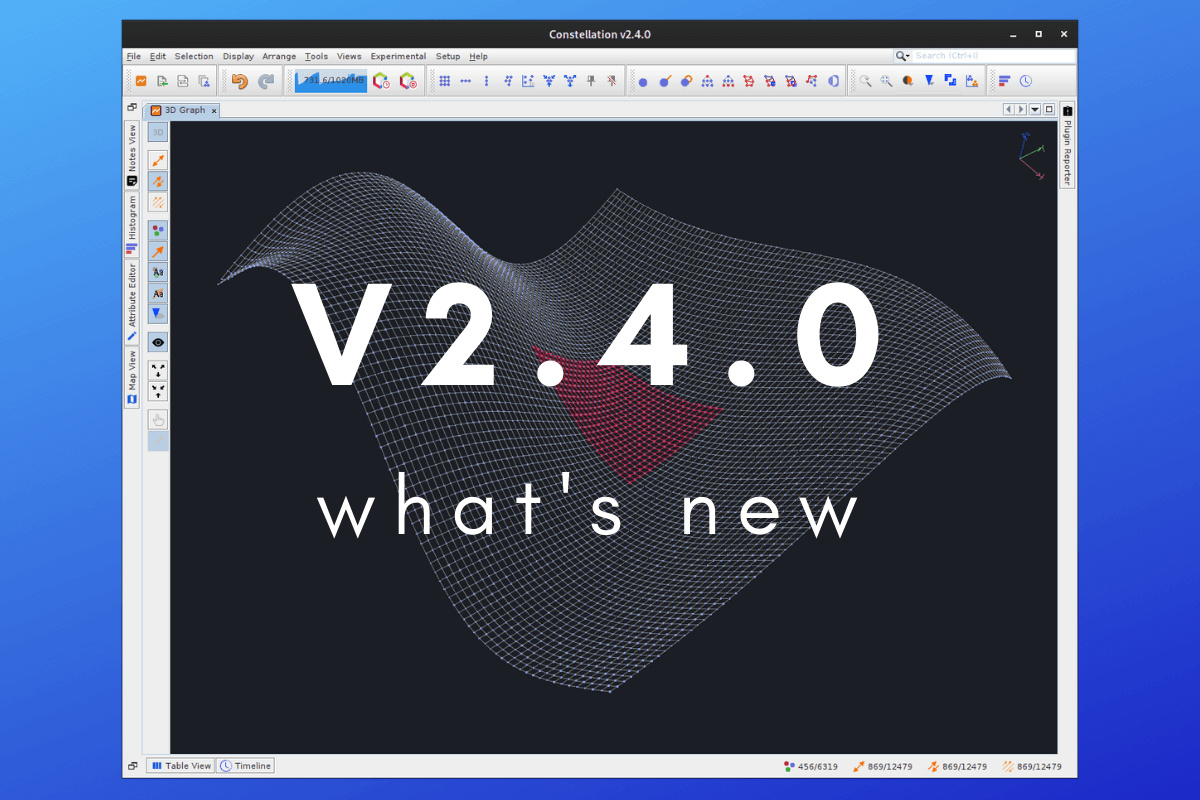Image resolution: width=1200 pixels, height=800 pixels.
Task: Click the unpin nodes icon with red slash
Action: [612, 82]
